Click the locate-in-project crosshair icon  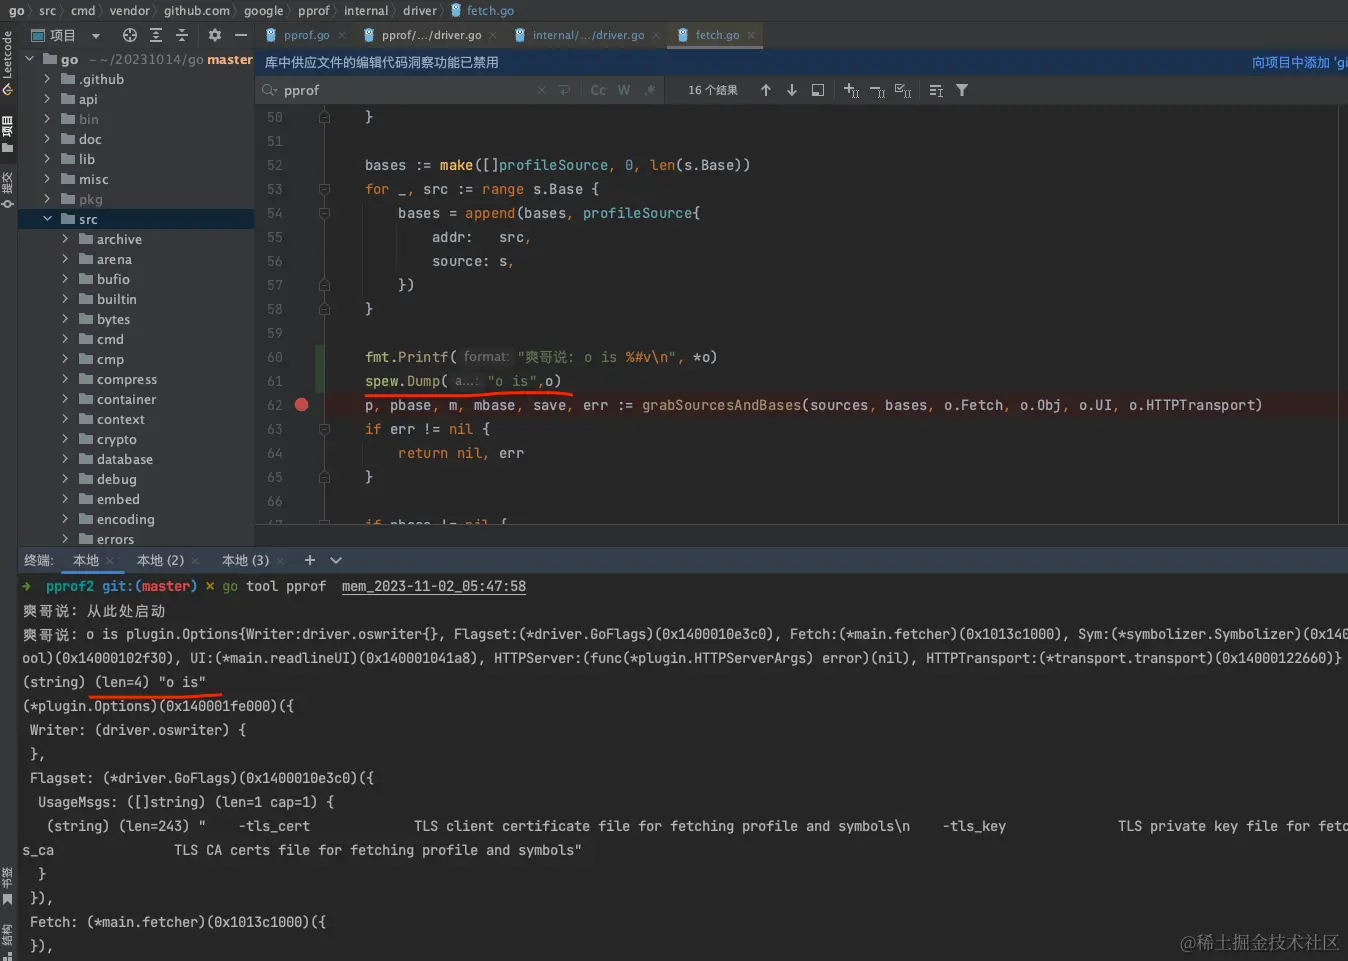pos(130,35)
